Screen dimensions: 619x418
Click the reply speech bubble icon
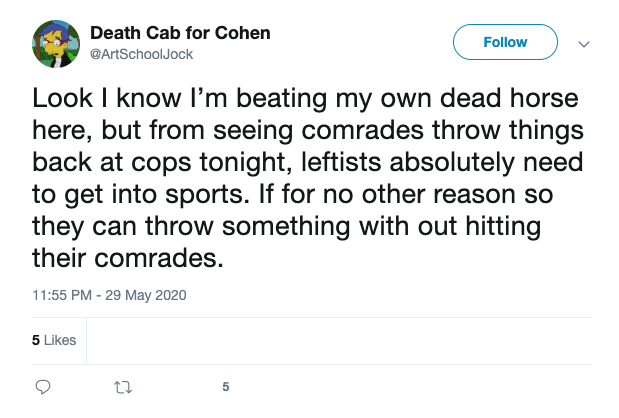(x=43, y=386)
